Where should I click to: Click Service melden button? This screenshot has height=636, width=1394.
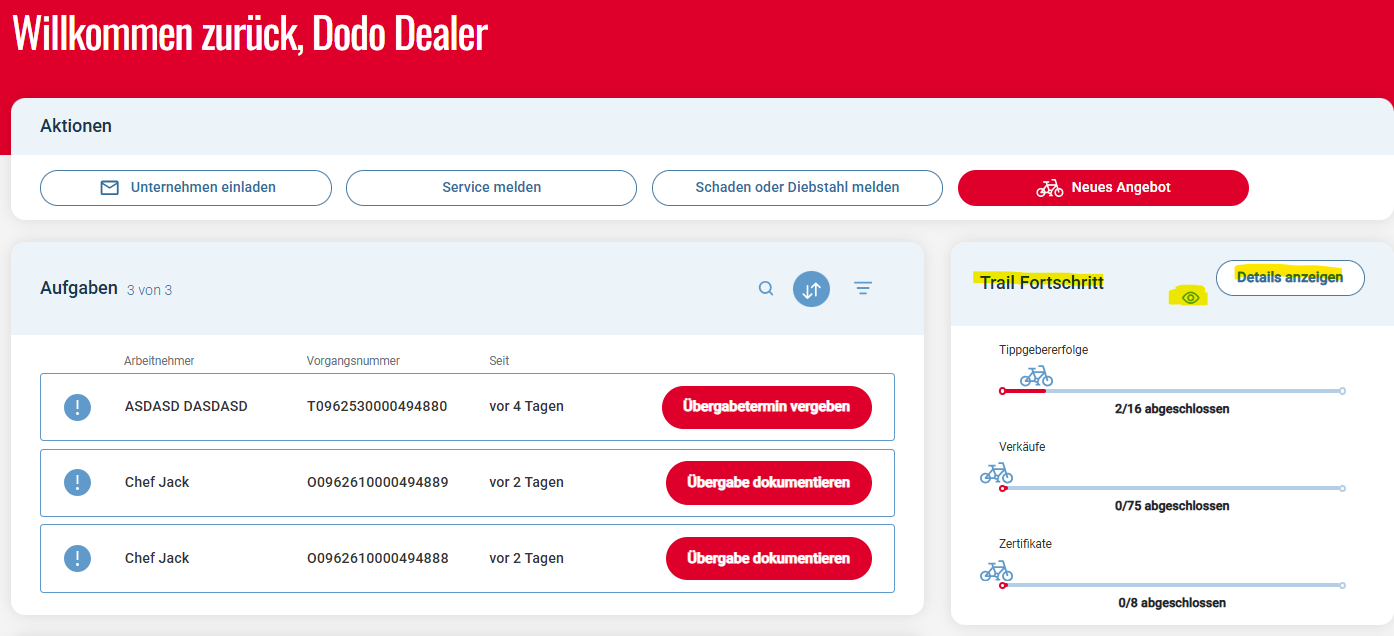tap(491, 188)
